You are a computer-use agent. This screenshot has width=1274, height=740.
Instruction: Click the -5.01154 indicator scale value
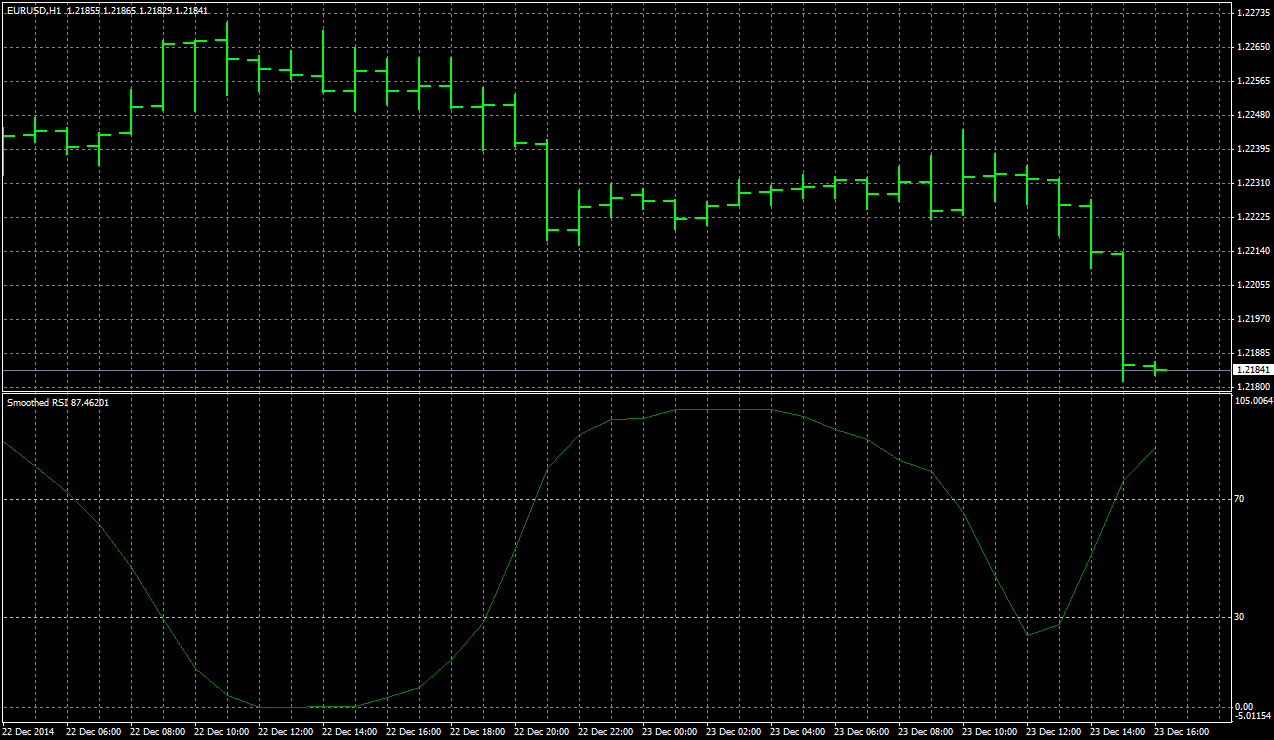coord(1252,716)
